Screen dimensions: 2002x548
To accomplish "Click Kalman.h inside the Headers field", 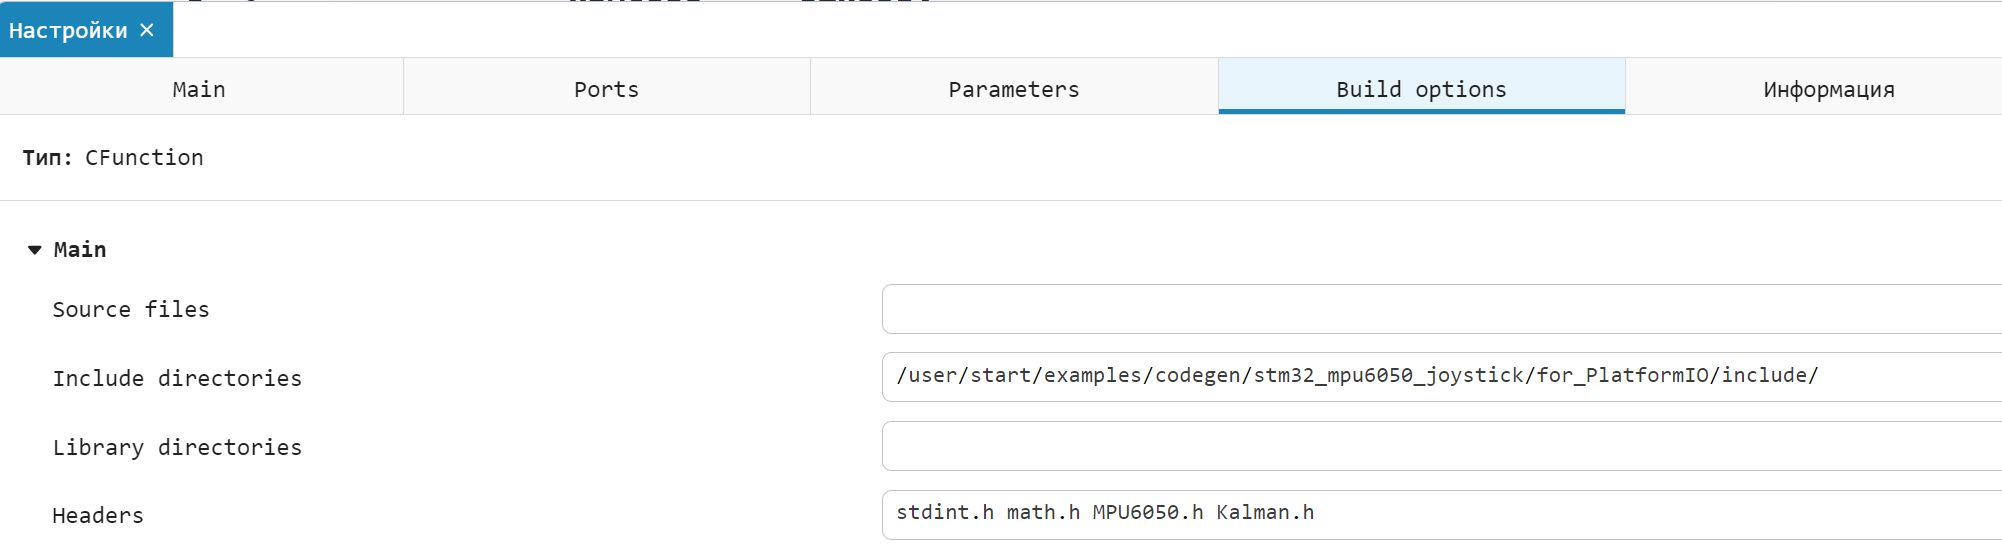I will (x=1265, y=513).
